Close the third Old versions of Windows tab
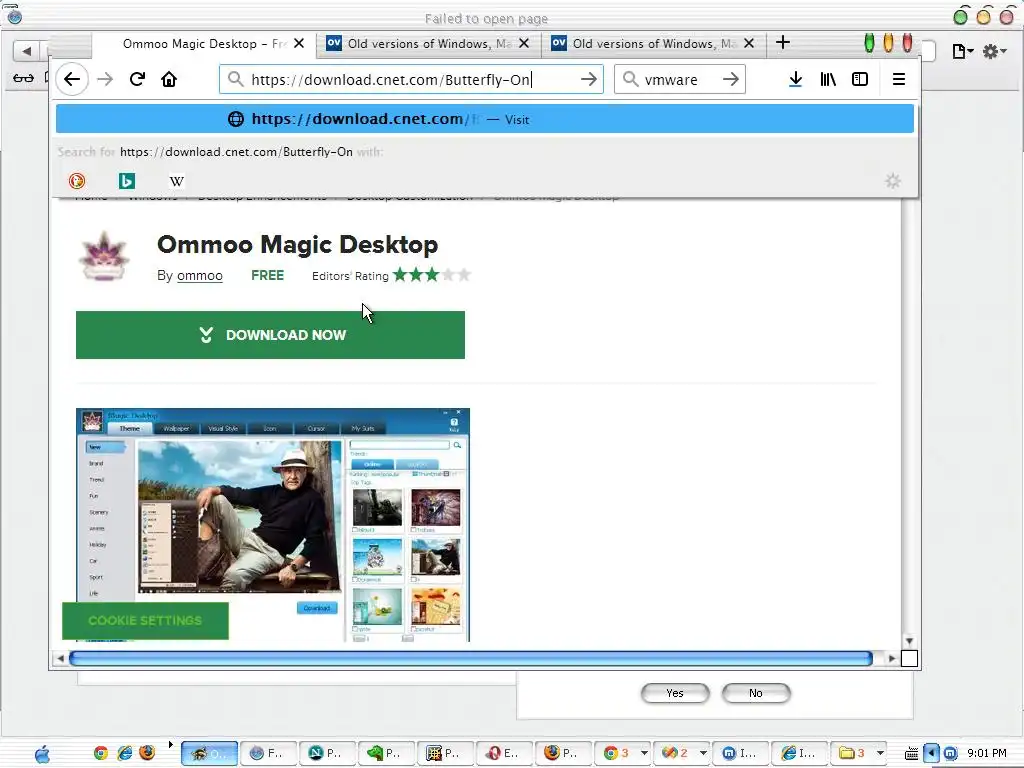1024x768 pixels. [749, 43]
